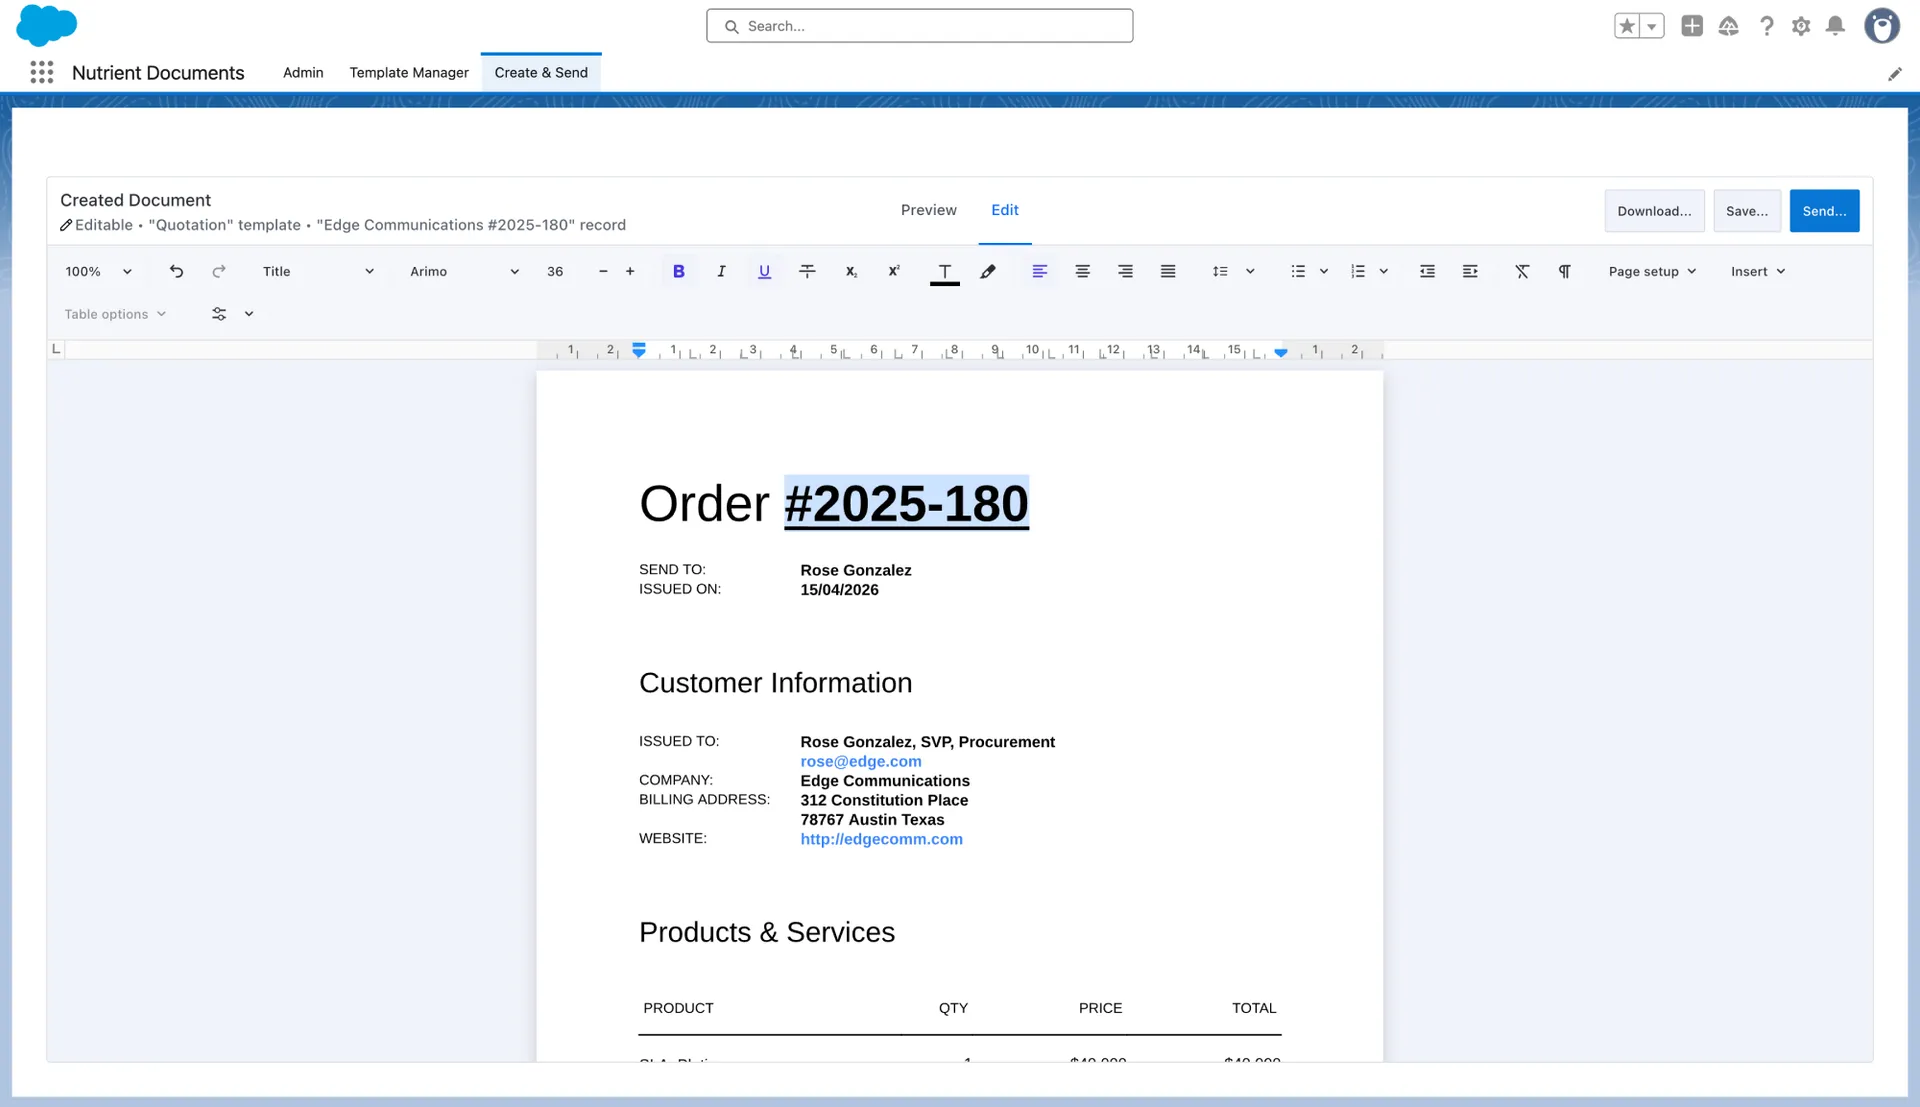Open the Title paragraph style dropdown
This screenshot has width=1920, height=1107.
pyautogui.click(x=318, y=271)
